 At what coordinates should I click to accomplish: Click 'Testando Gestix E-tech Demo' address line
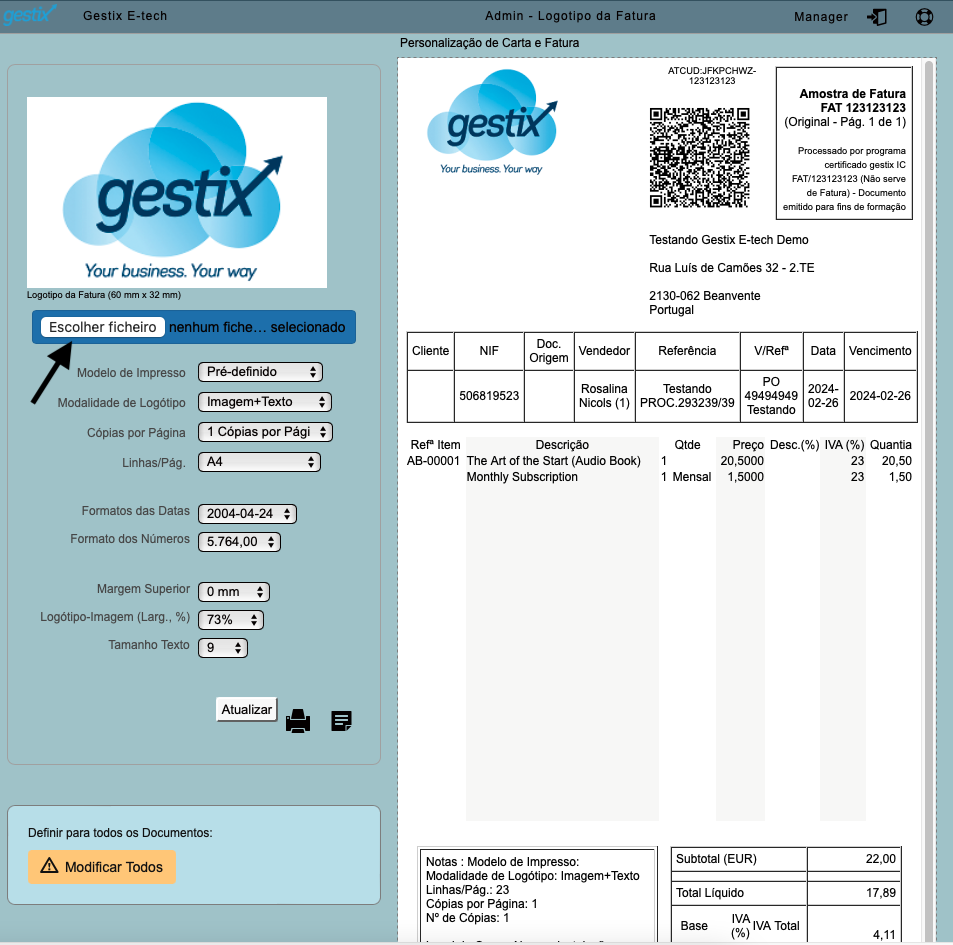(729, 239)
